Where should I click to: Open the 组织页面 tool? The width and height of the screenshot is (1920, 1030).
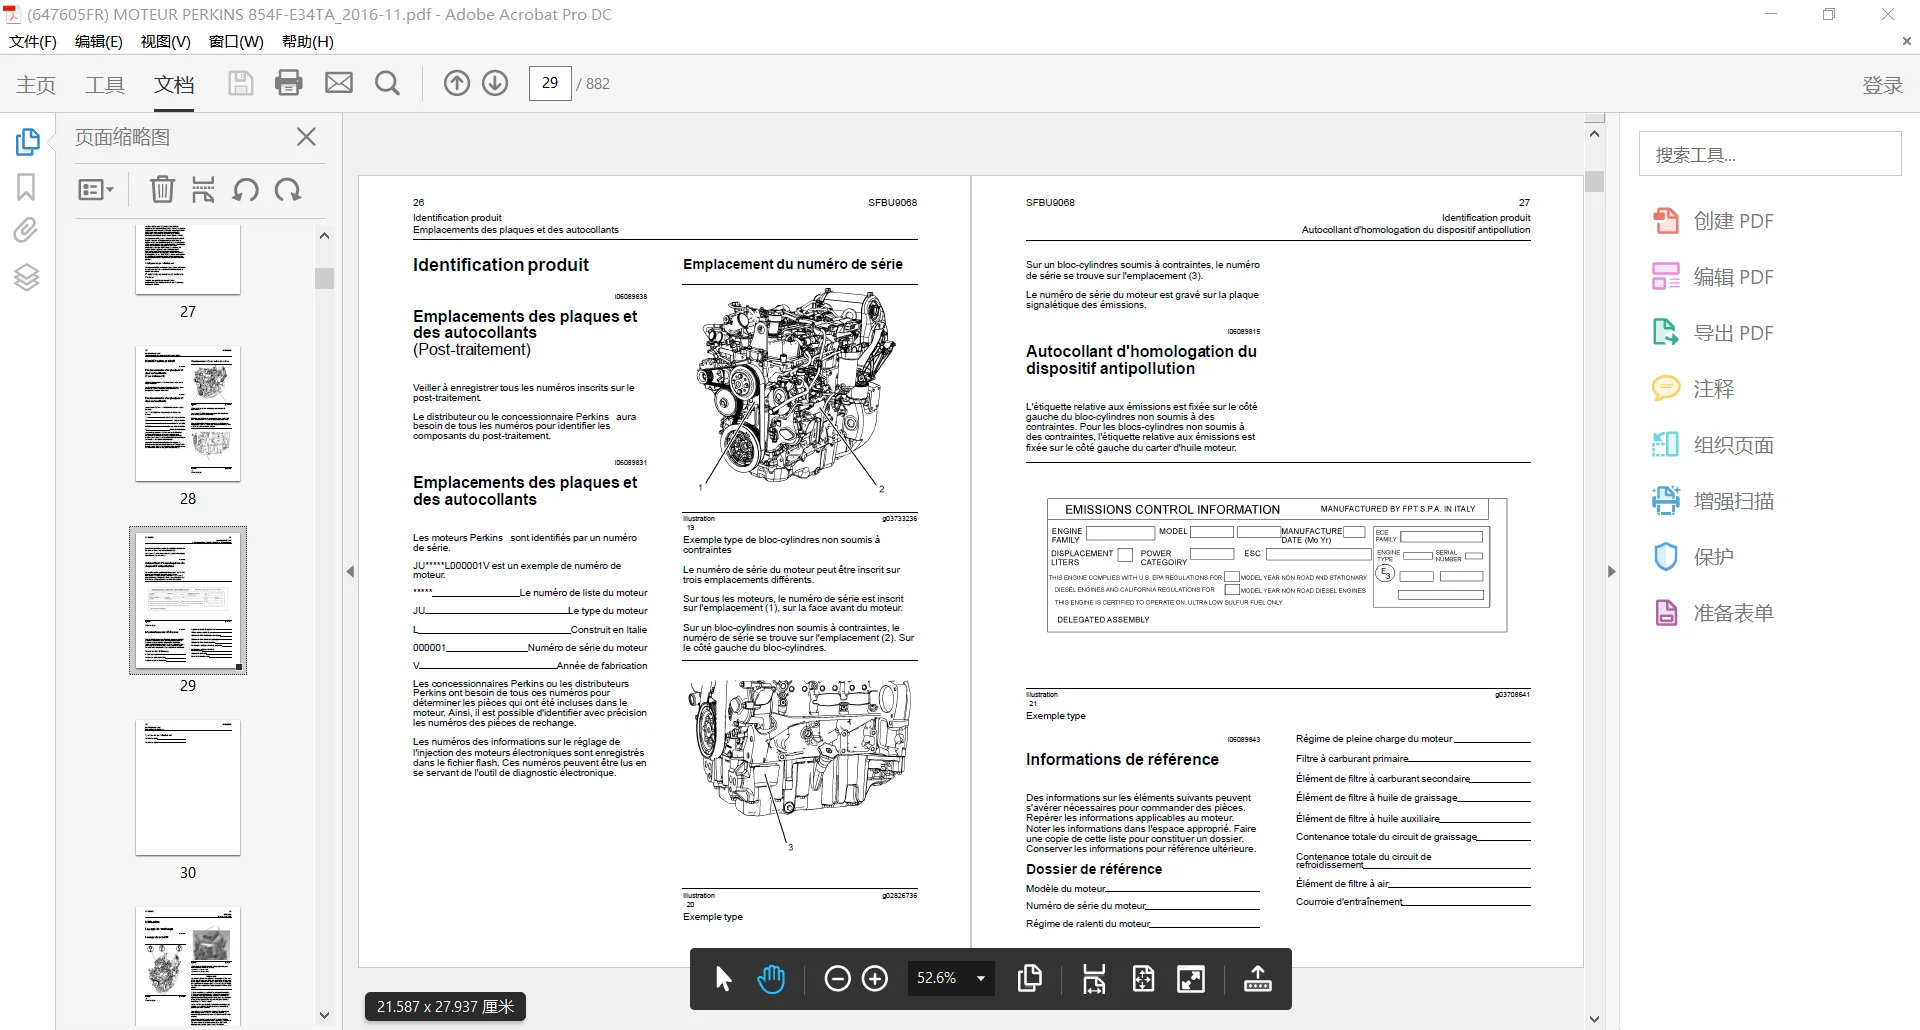point(1714,445)
